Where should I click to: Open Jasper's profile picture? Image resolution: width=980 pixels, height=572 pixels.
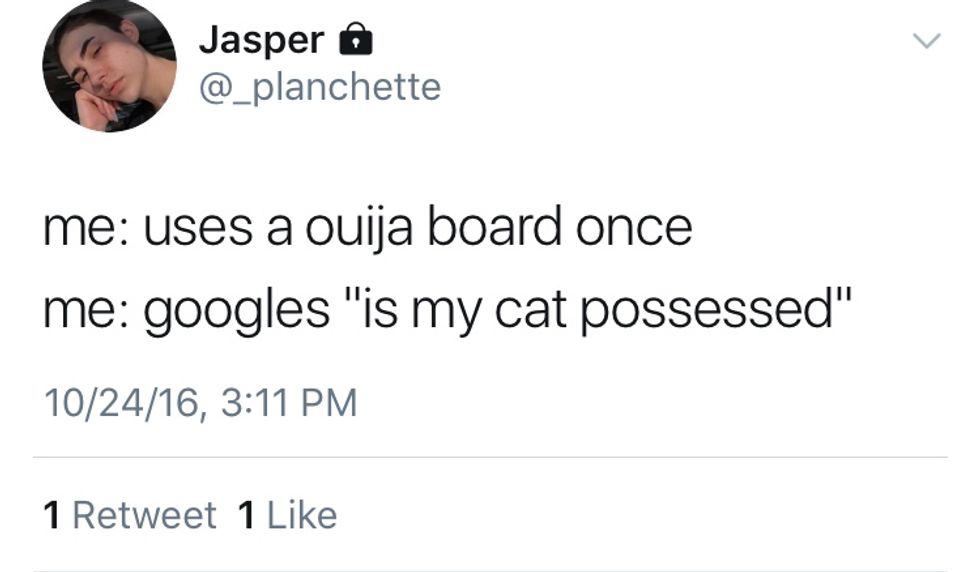[109, 67]
